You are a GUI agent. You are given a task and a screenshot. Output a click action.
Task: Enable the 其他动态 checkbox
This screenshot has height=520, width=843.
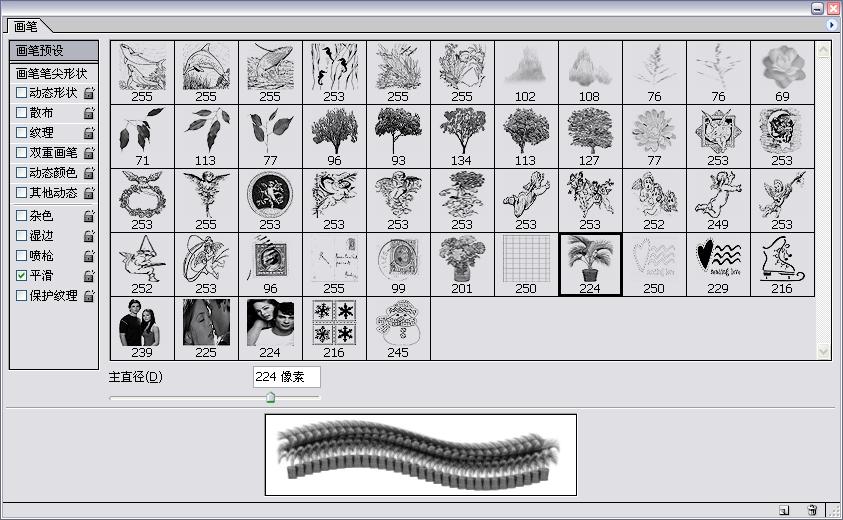point(22,192)
